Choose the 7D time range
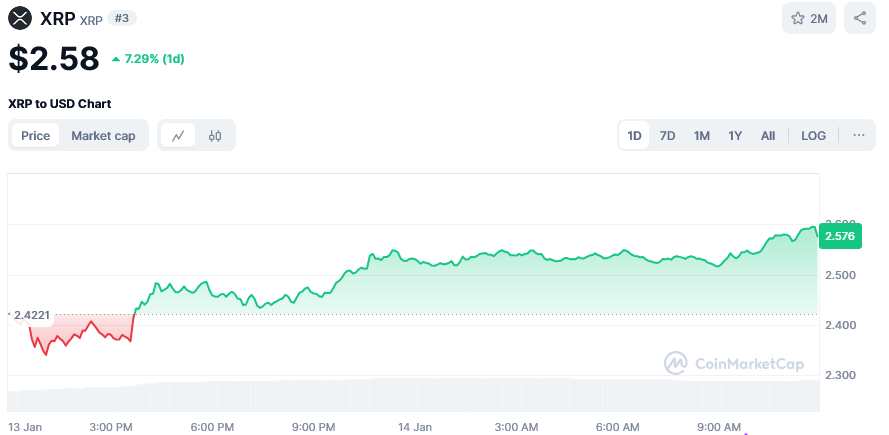This screenshot has height=435, width=889. click(667, 136)
